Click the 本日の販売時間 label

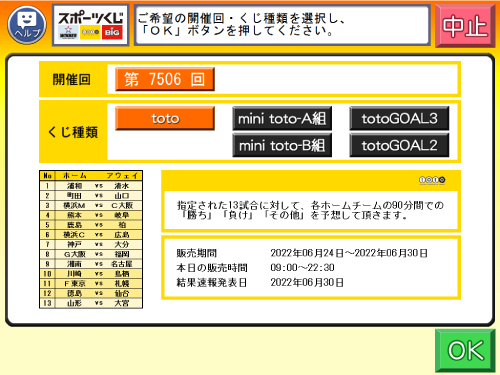coord(212,268)
